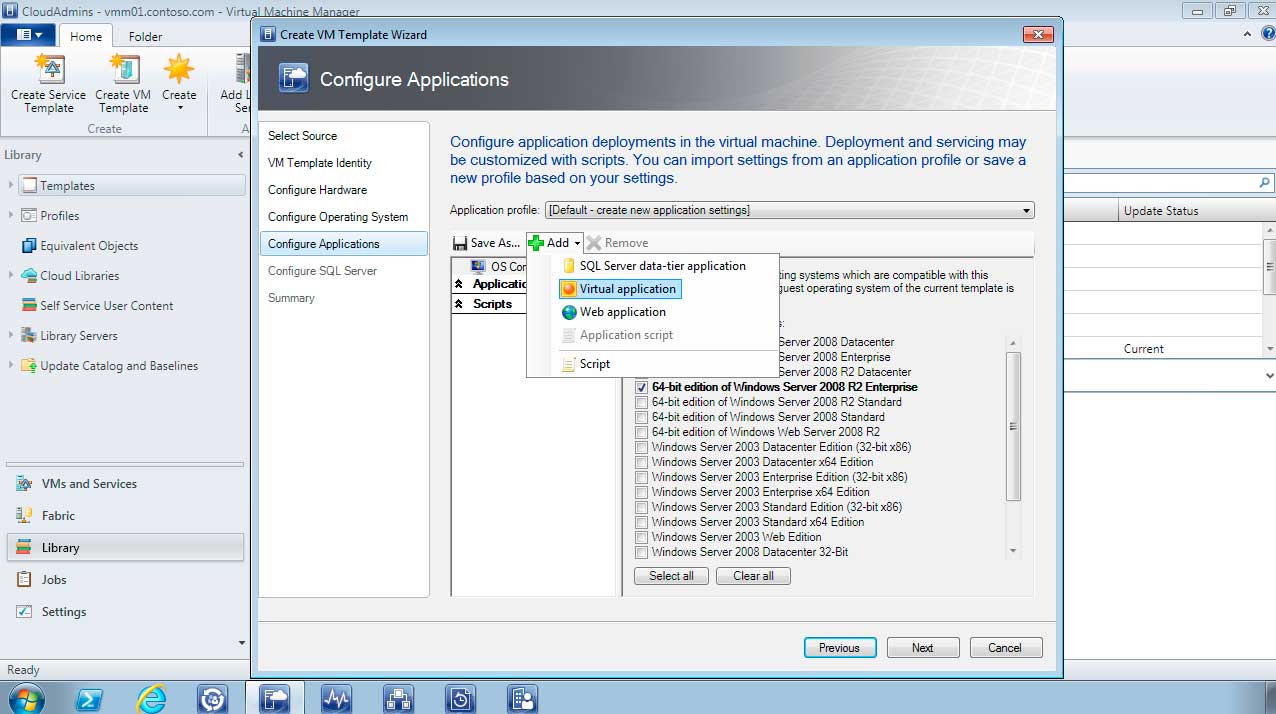Screen dimensions: 1276x714
Task: Open the Create ribbon dropdown arrow
Action: pyautogui.click(x=180, y=108)
